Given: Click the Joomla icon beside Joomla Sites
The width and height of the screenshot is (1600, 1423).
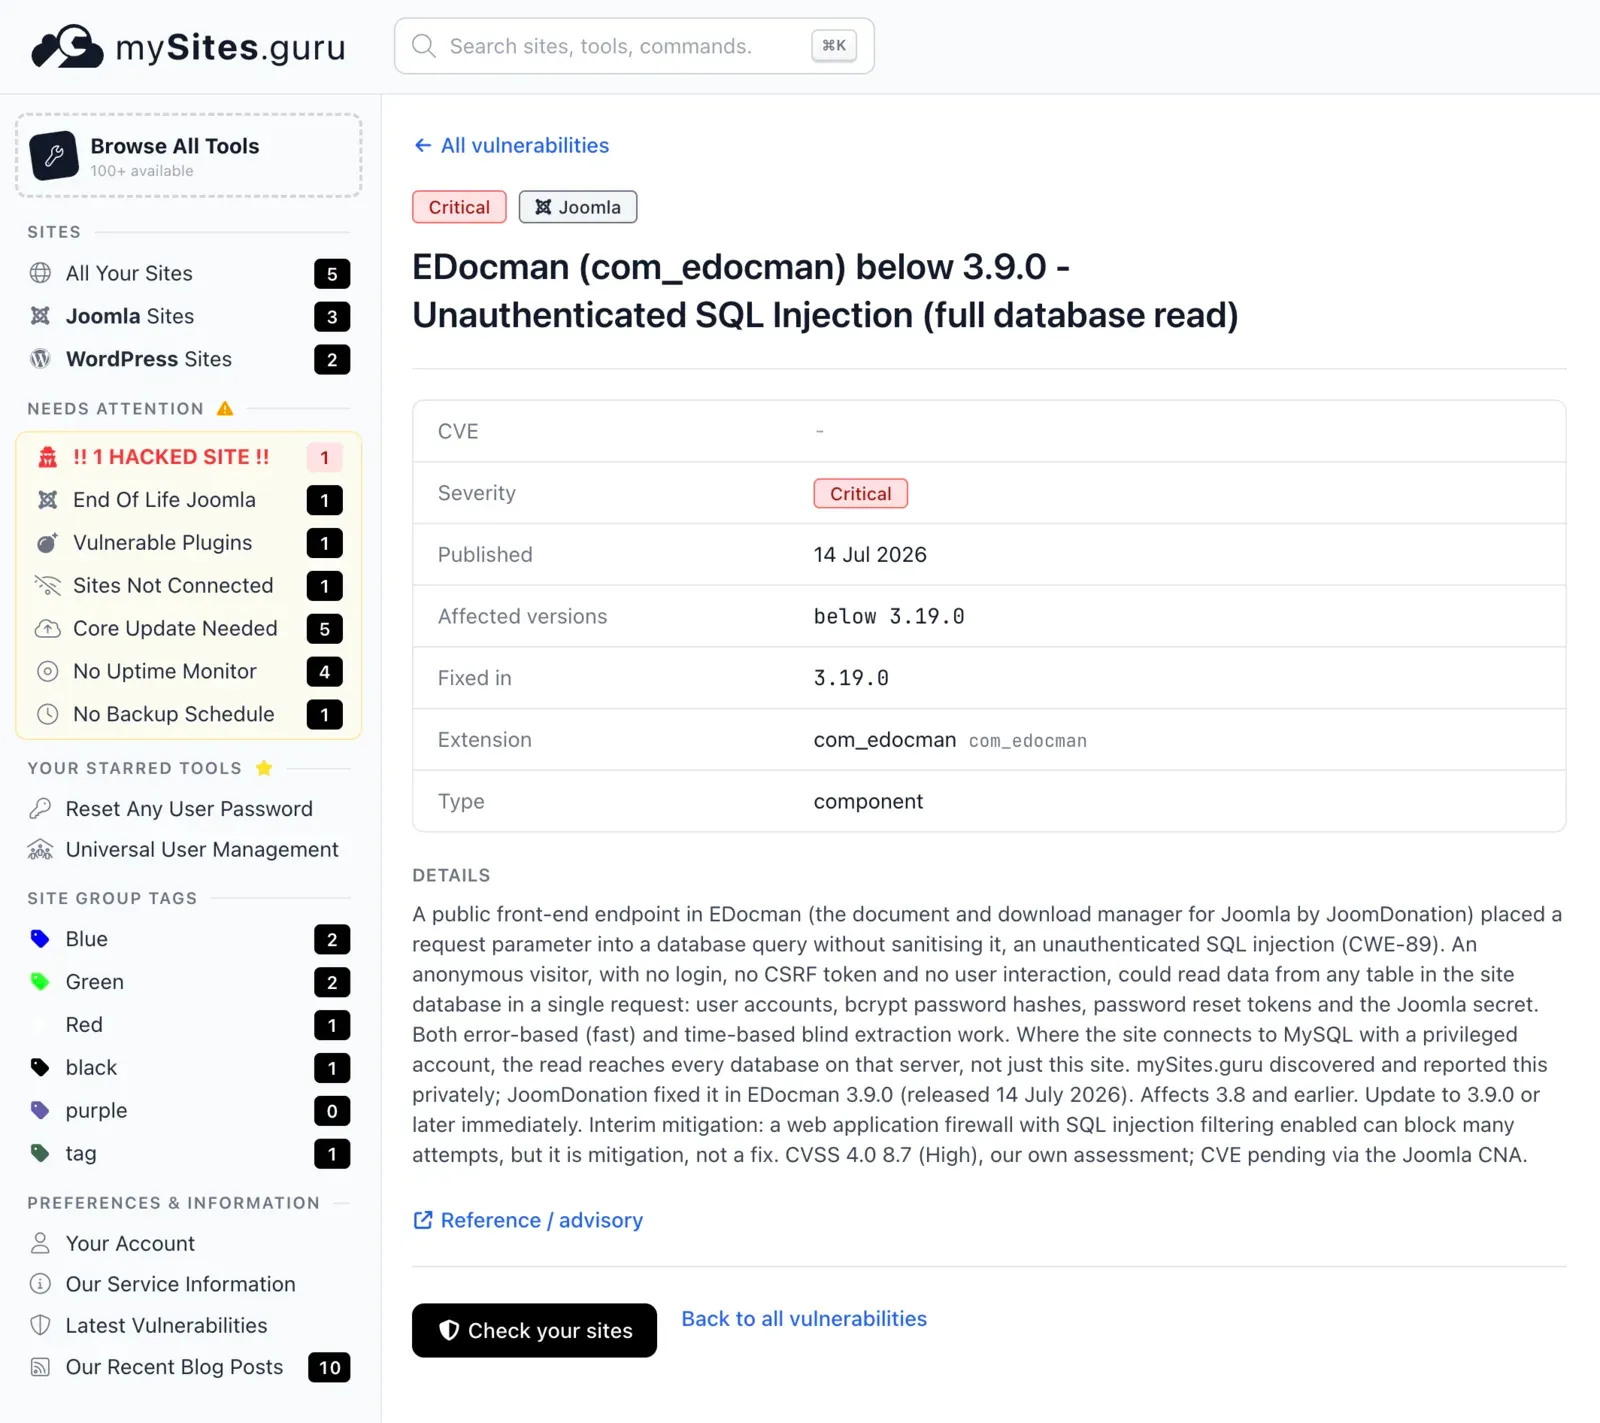Looking at the screenshot, I should pyautogui.click(x=40, y=316).
